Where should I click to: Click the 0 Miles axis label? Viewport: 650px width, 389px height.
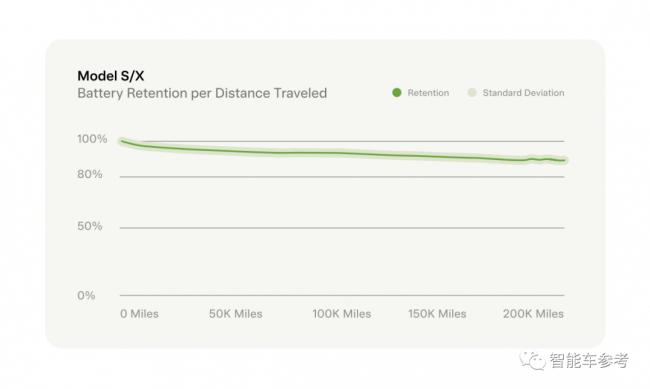(139, 314)
